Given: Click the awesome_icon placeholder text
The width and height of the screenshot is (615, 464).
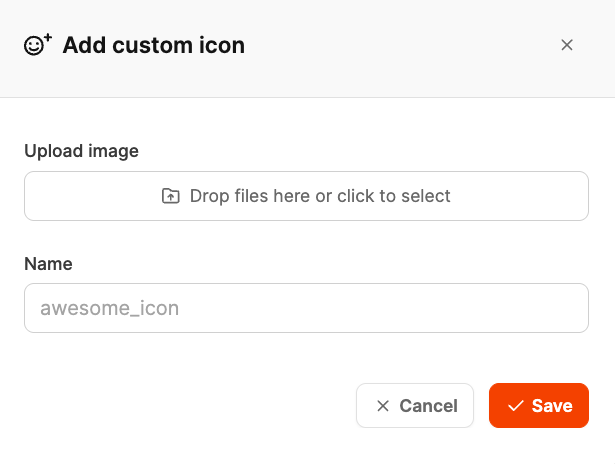Looking at the screenshot, I should [109, 309].
